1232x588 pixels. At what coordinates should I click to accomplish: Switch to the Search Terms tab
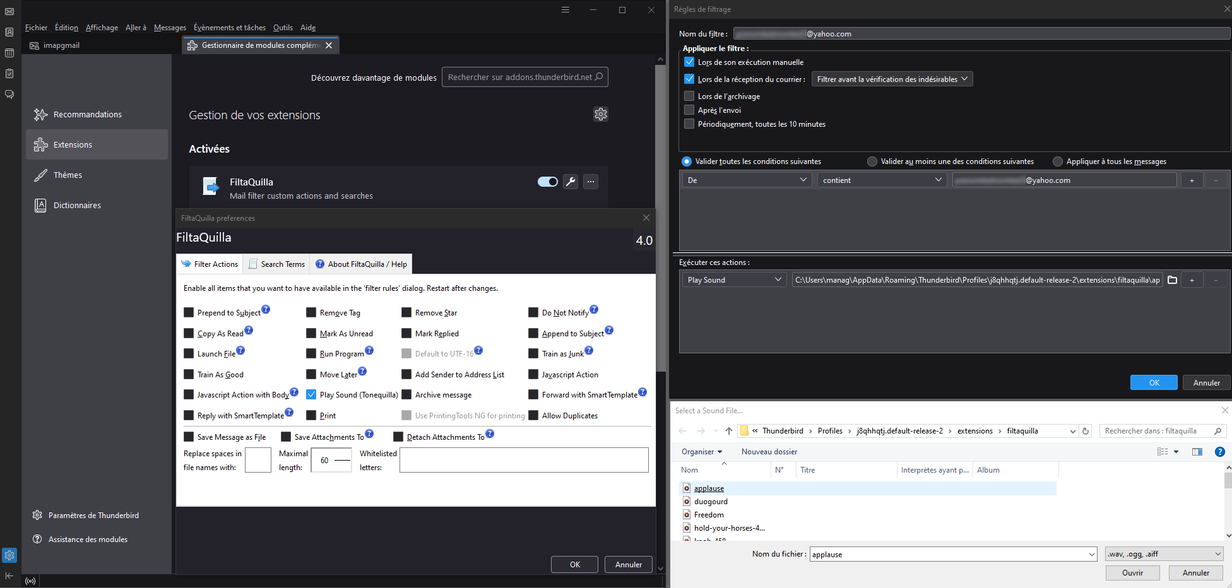click(276, 264)
